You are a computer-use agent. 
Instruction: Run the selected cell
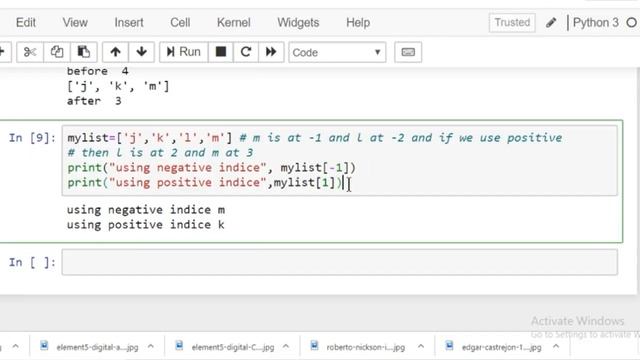pyautogui.click(x=184, y=52)
